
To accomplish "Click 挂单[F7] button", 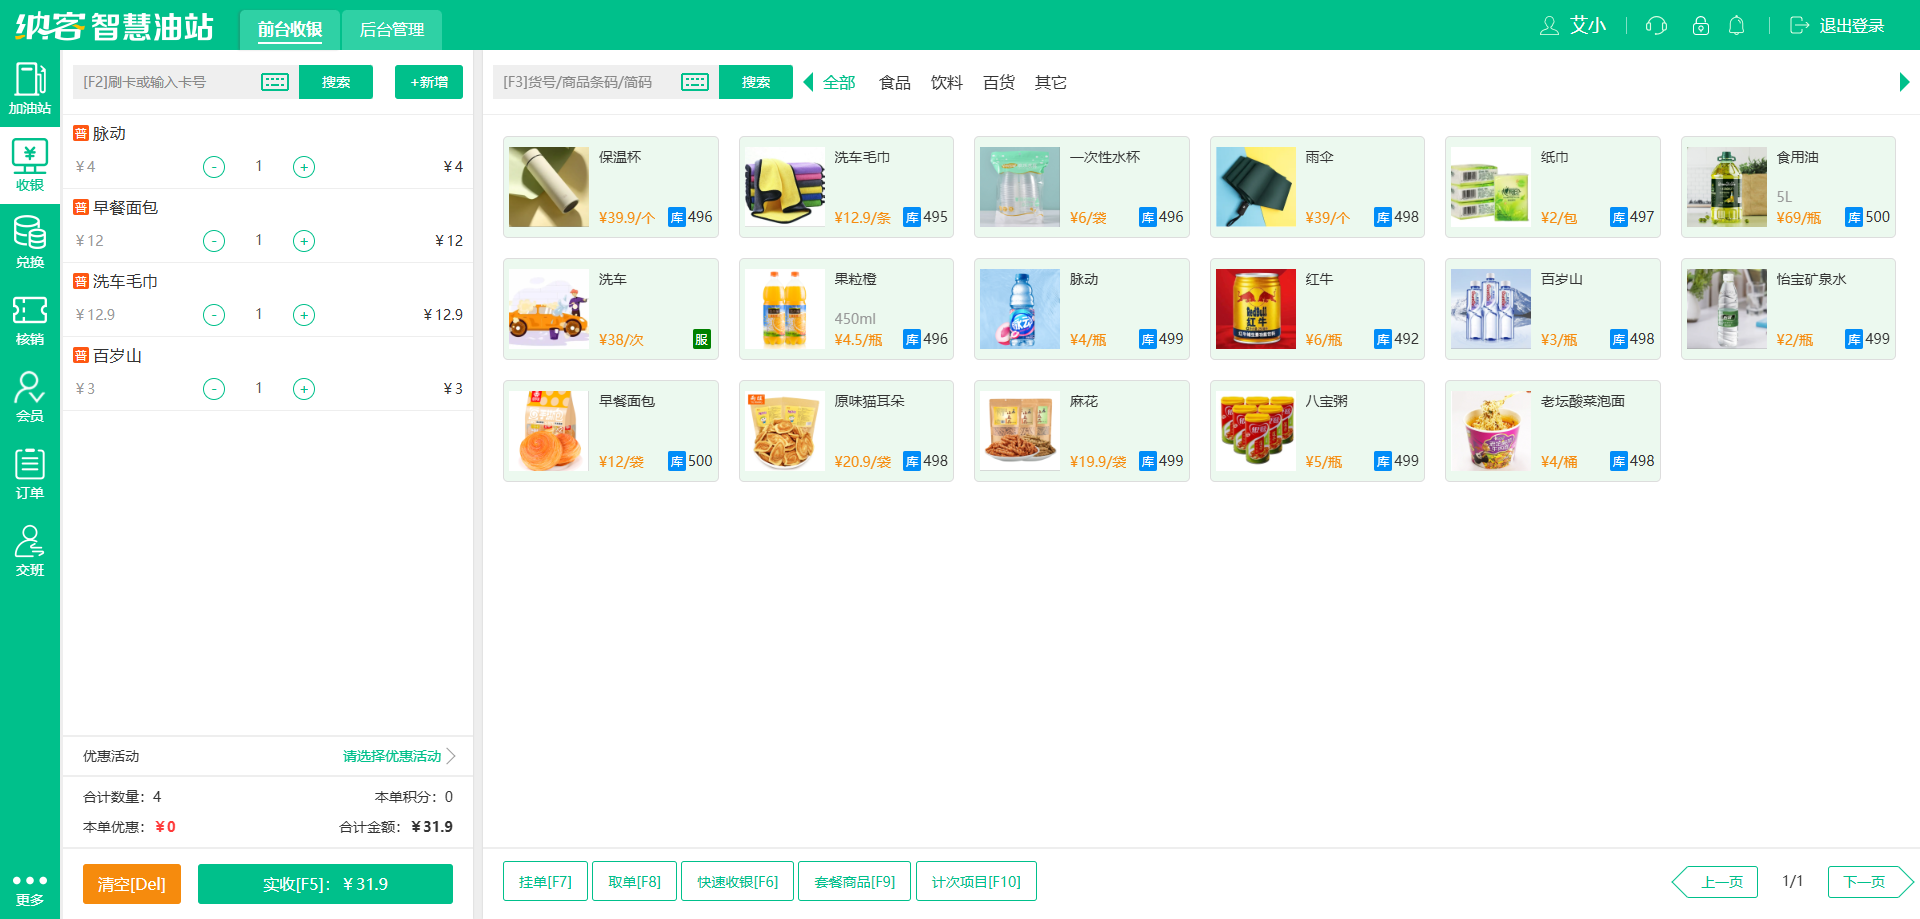I will pos(545,881).
